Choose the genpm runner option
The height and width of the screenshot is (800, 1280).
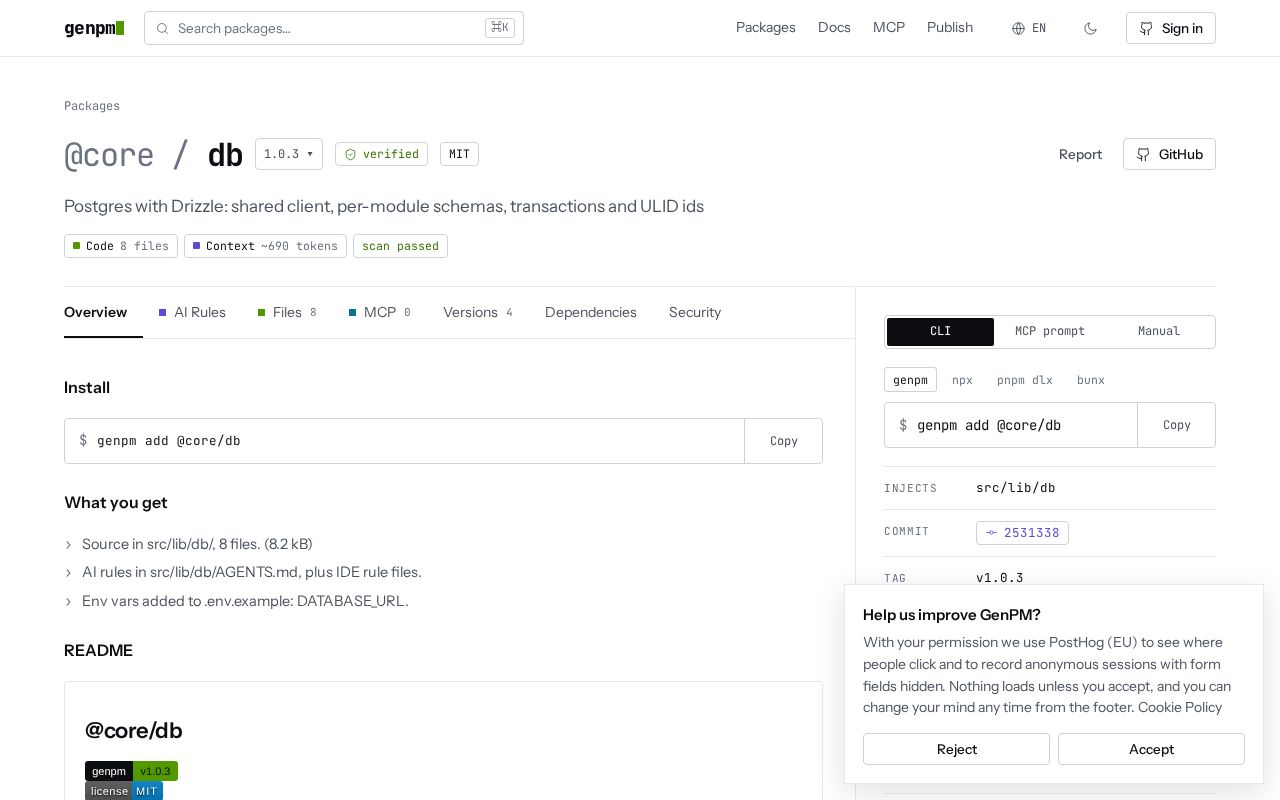click(910, 380)
